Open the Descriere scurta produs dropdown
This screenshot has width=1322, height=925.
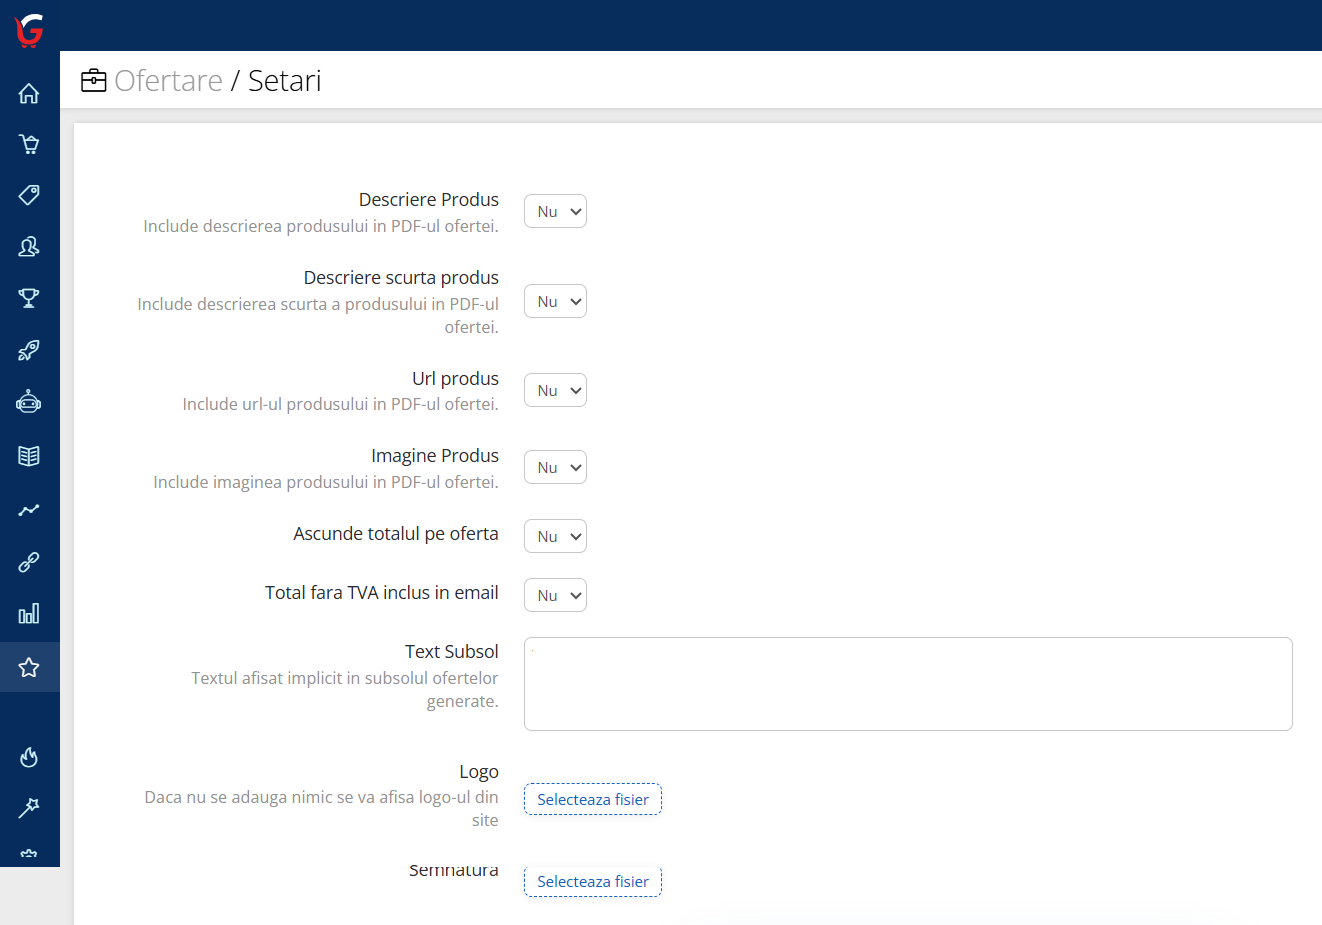[555, 301]
